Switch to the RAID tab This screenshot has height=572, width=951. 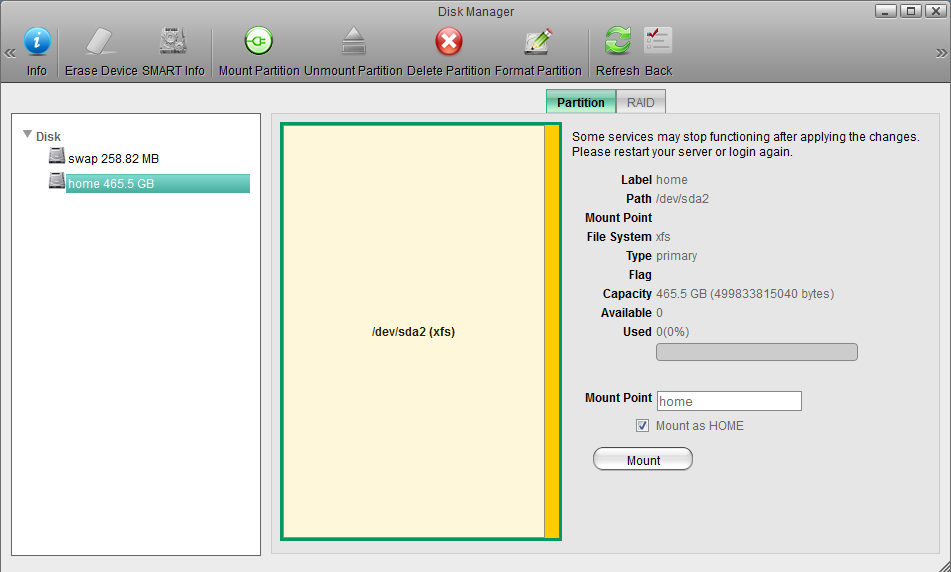click(640, 102)
